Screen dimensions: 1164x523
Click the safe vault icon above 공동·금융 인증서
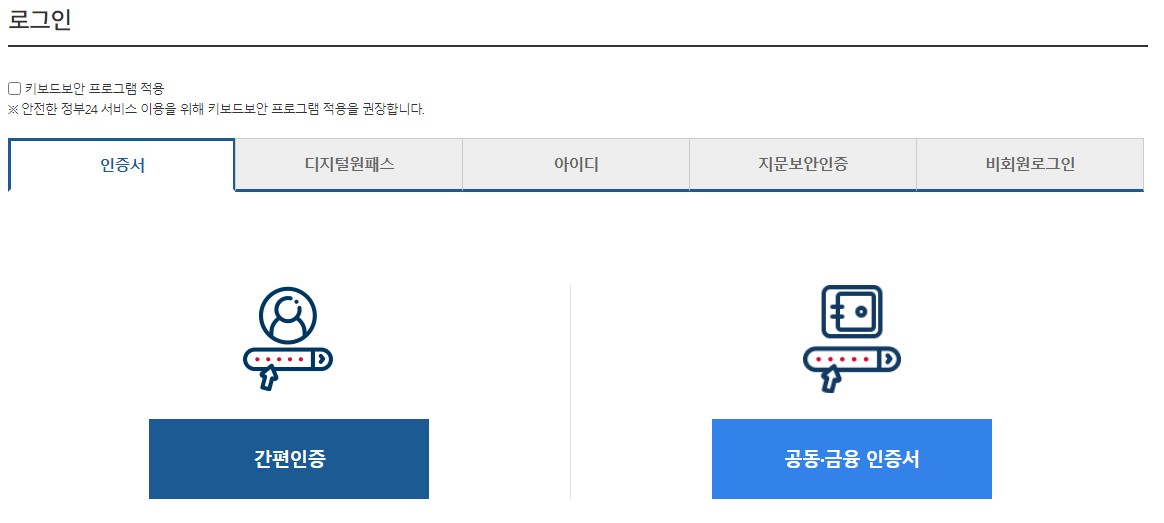pos(851,312)
